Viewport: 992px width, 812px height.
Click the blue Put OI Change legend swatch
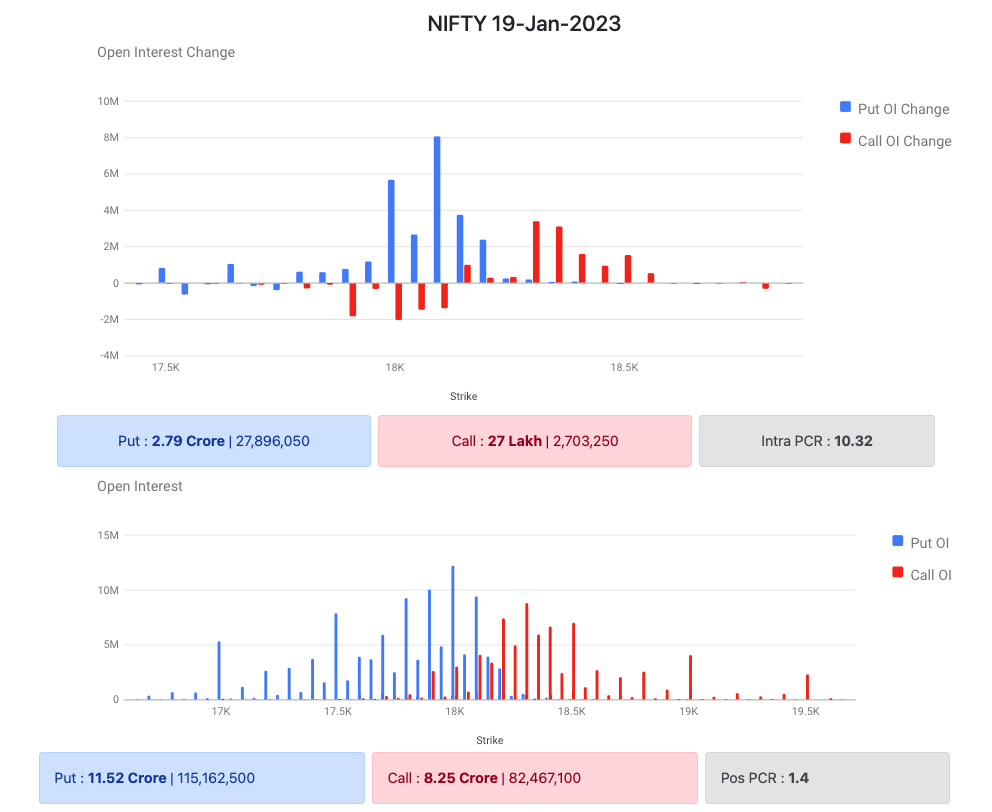click(x=845, y=108)
